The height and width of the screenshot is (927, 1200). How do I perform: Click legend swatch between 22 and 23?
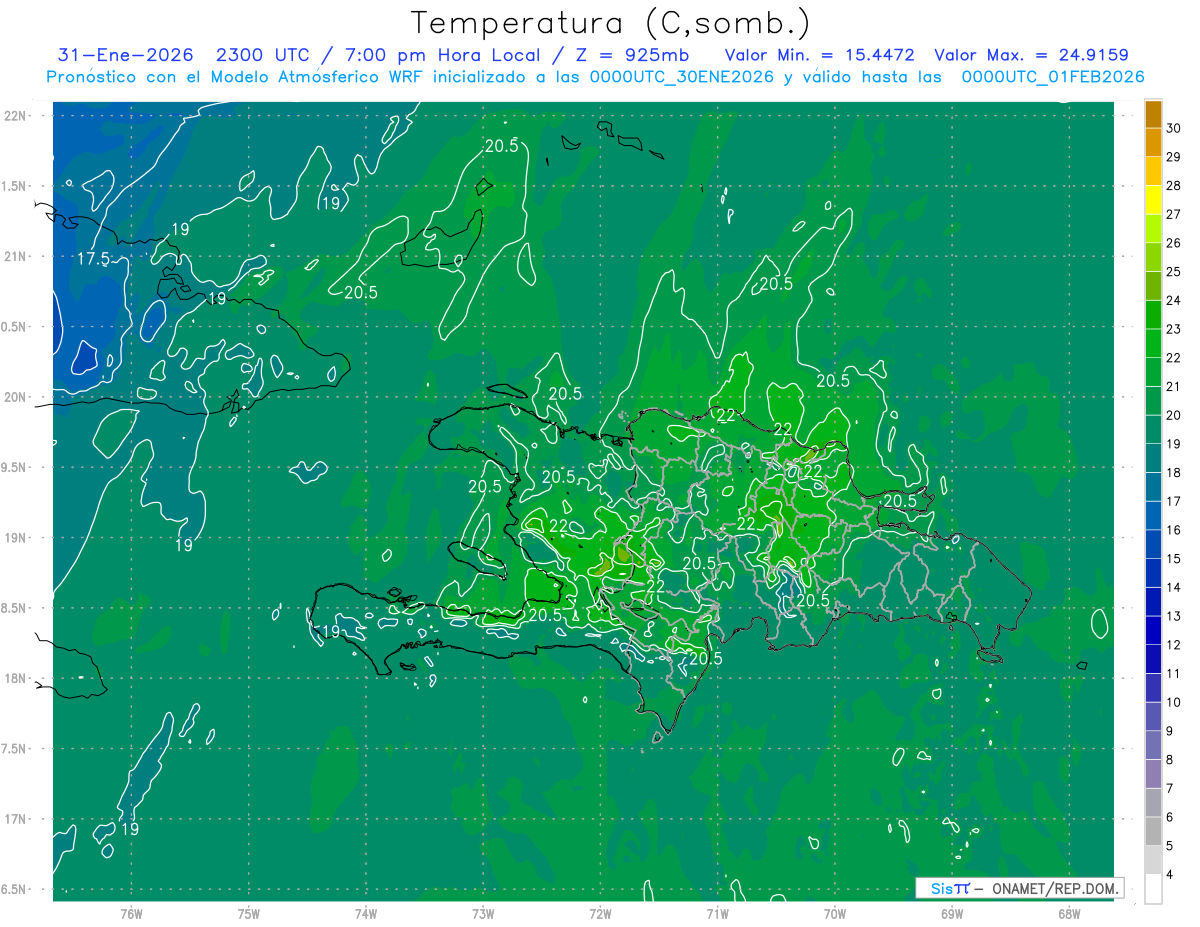tap(1153, 344)
